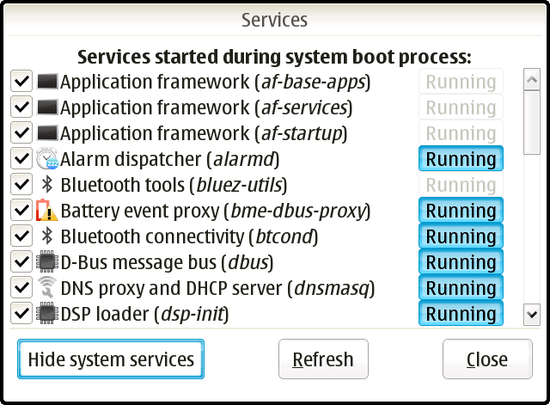Image resolution: width=550 pixels, height=405 pixels.
Task: Toggle D-Bus message bus checkbox
Action: tap(21, 262)
